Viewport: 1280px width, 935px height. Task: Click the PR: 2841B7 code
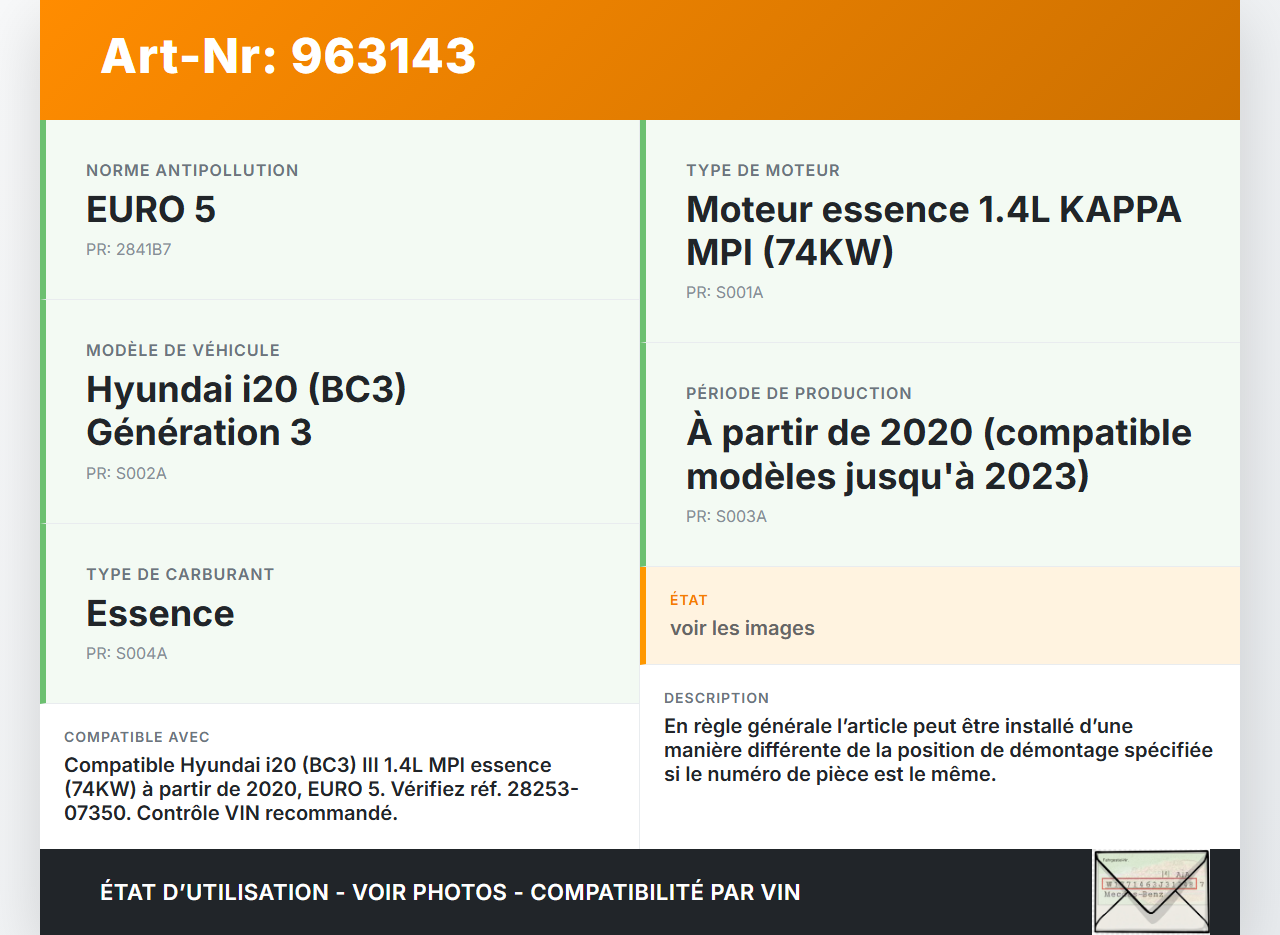129,249
